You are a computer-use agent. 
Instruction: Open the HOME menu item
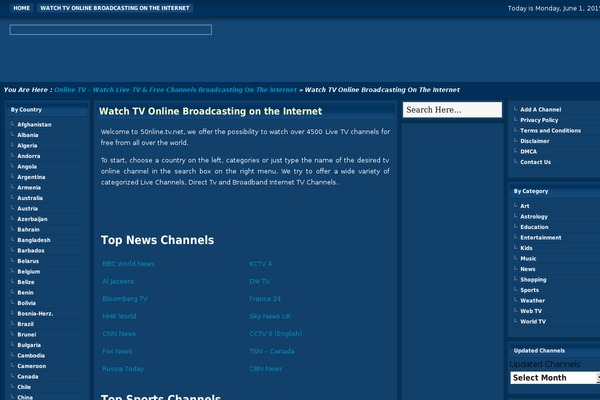pos(21,8)
